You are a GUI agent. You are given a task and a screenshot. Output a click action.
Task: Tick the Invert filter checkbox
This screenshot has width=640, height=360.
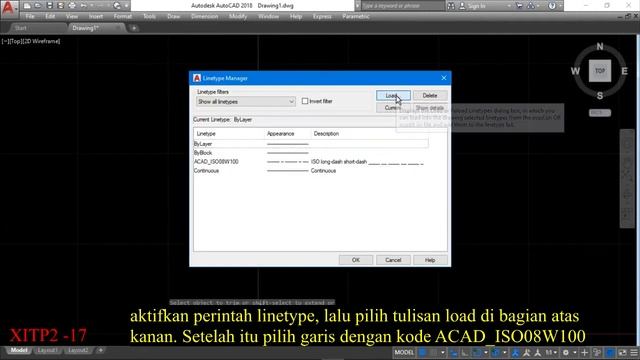305,101
